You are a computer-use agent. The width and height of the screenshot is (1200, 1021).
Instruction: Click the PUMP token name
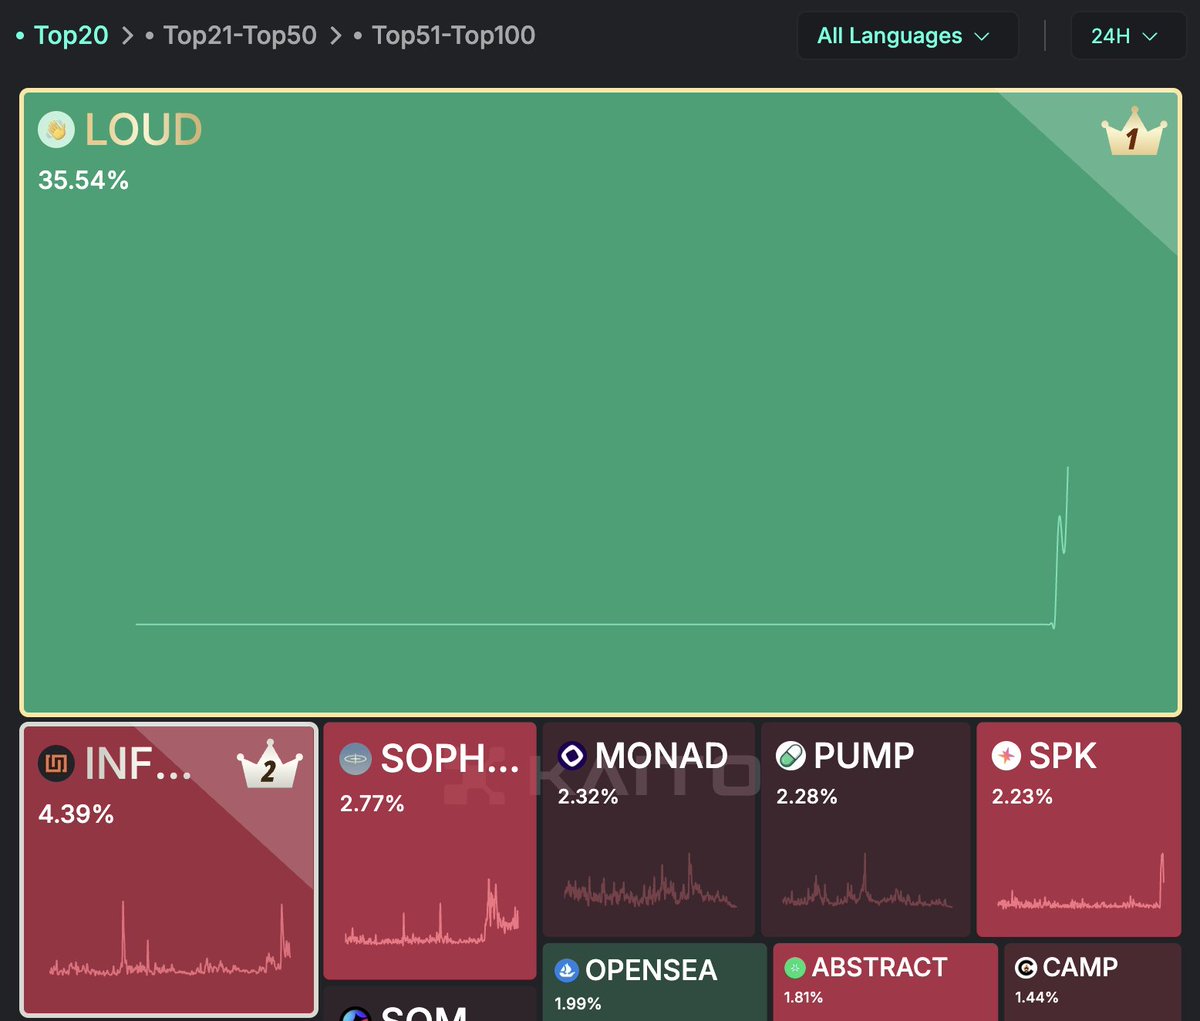(864, 756)
